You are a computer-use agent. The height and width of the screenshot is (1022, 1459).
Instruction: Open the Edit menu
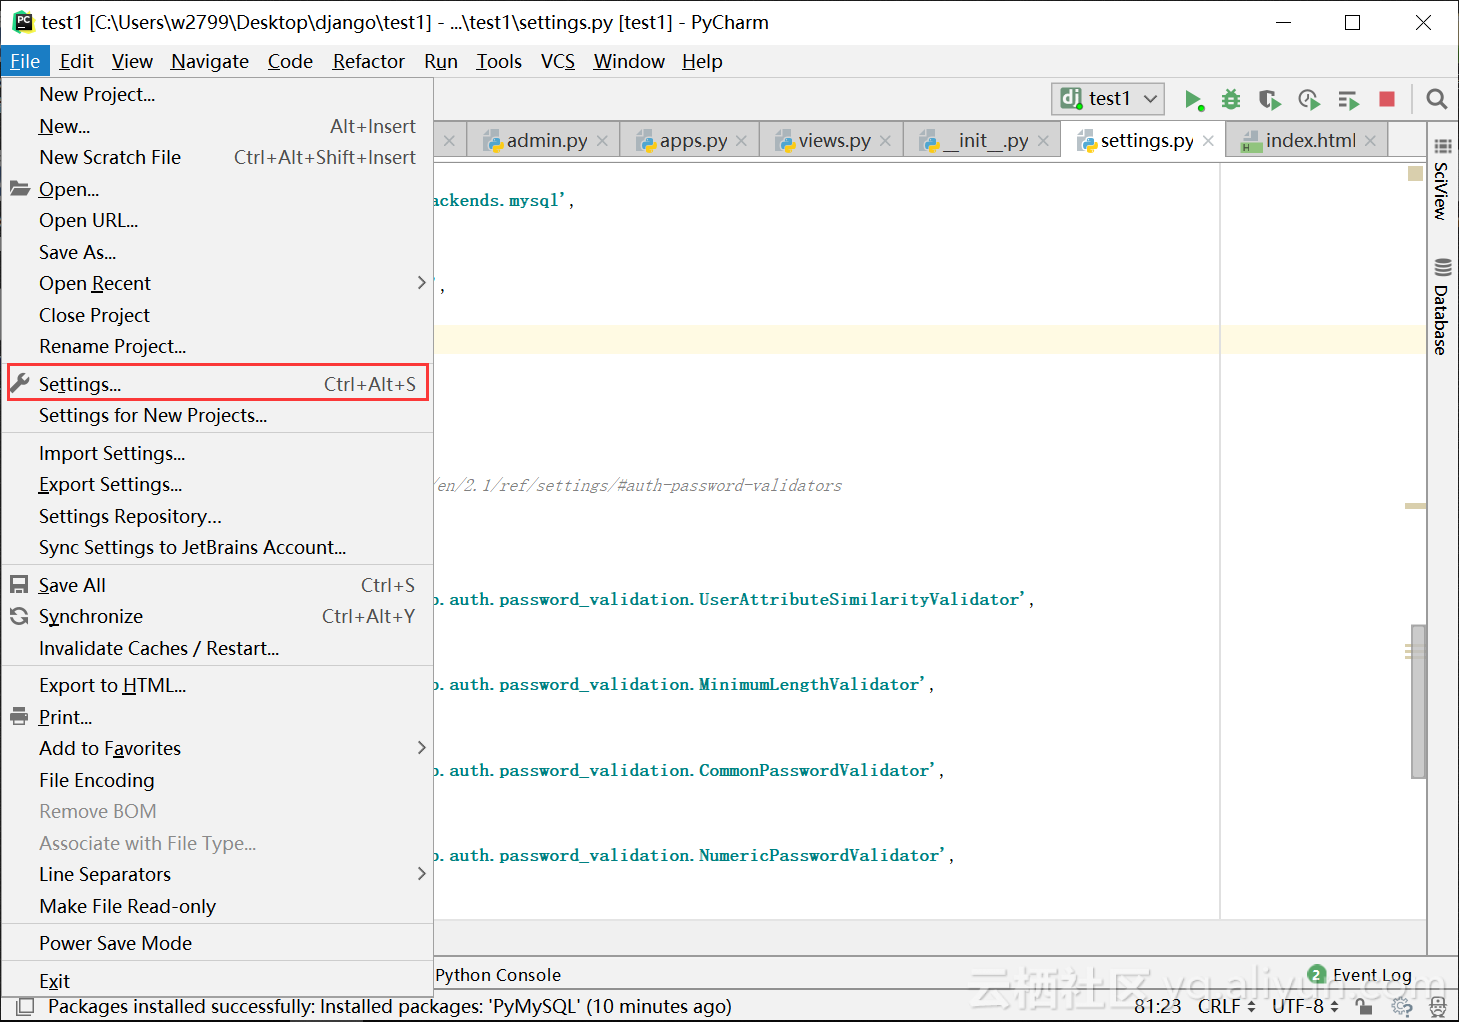pos(76,61)
